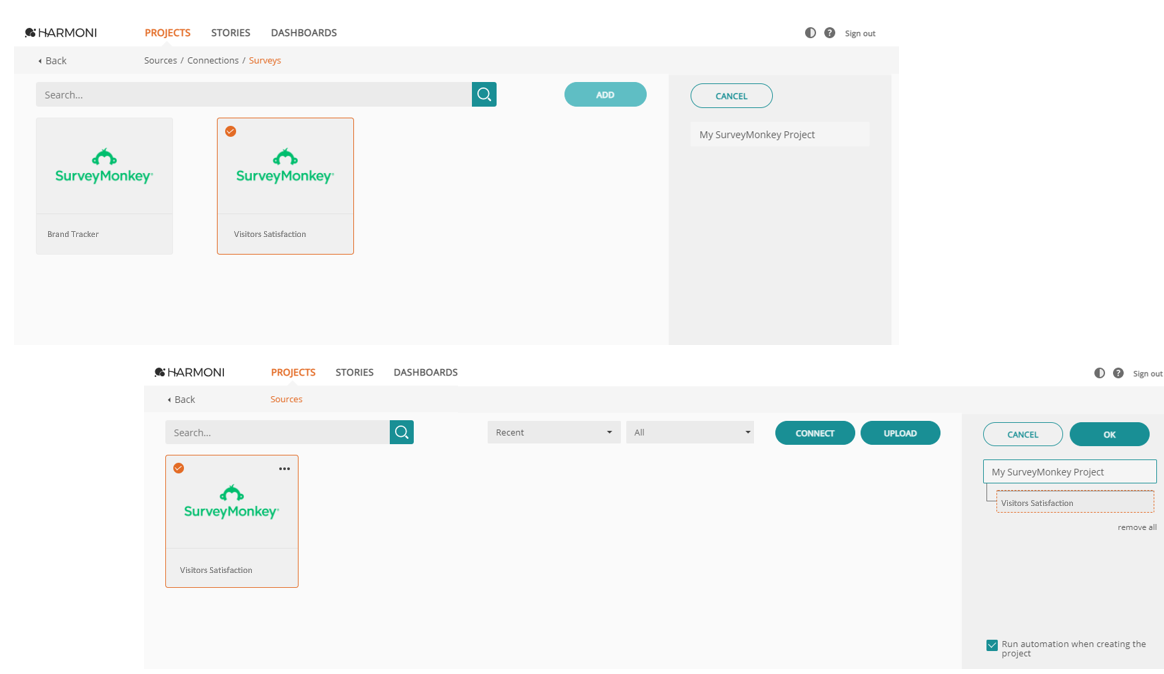Click the Harmoni logo in the upper window
Viewport: 1164px width, 674px height.
point(61,33)
